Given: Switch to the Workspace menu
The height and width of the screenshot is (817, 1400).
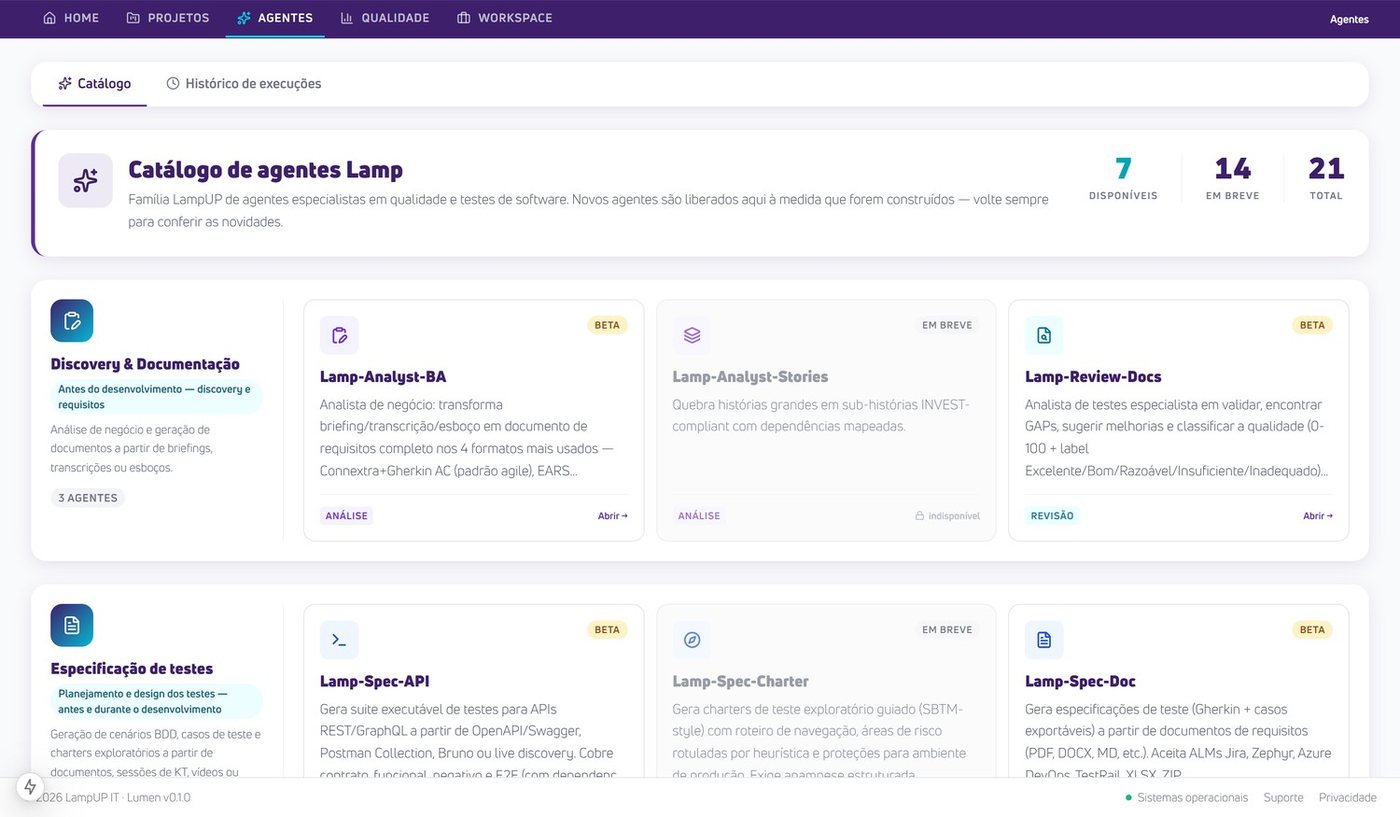Looking at the screenshot, I should [x=505, y=18].
